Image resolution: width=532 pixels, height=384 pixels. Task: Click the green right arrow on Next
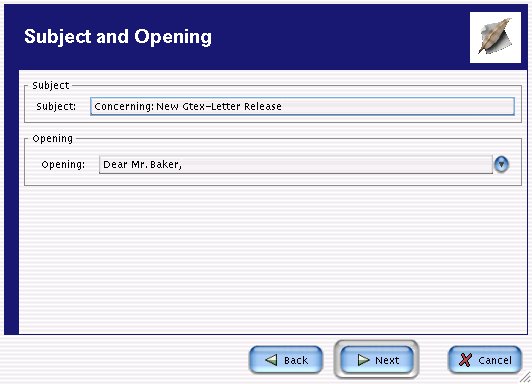point(363,360)
